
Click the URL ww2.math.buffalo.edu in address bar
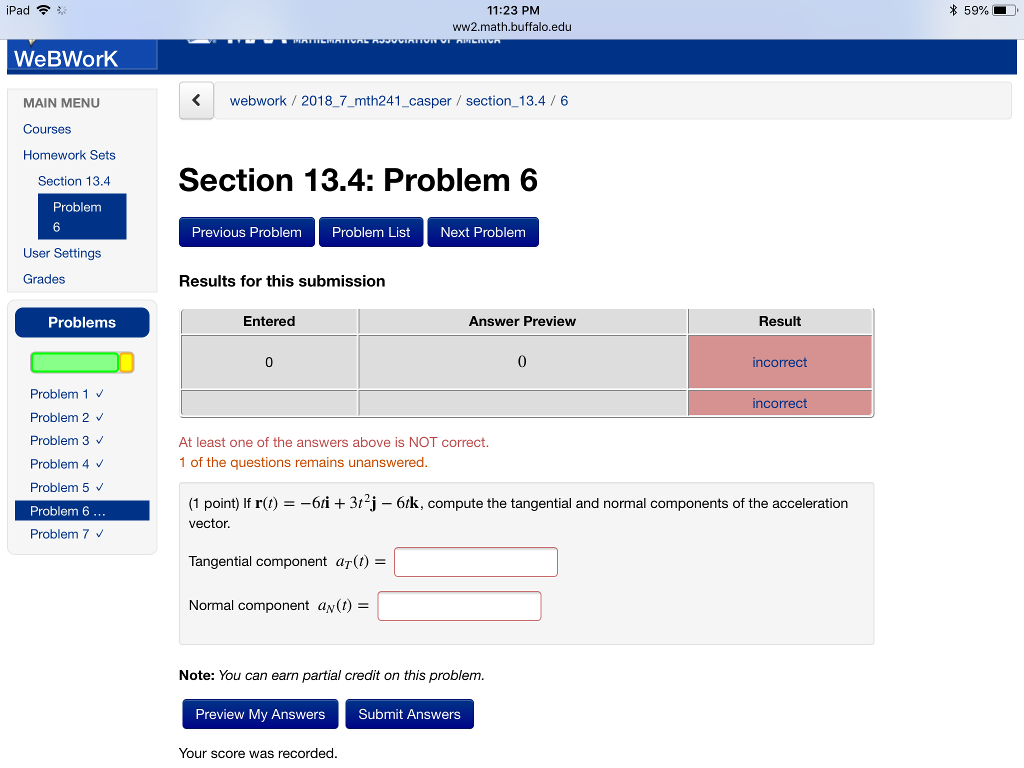[512, 27]
